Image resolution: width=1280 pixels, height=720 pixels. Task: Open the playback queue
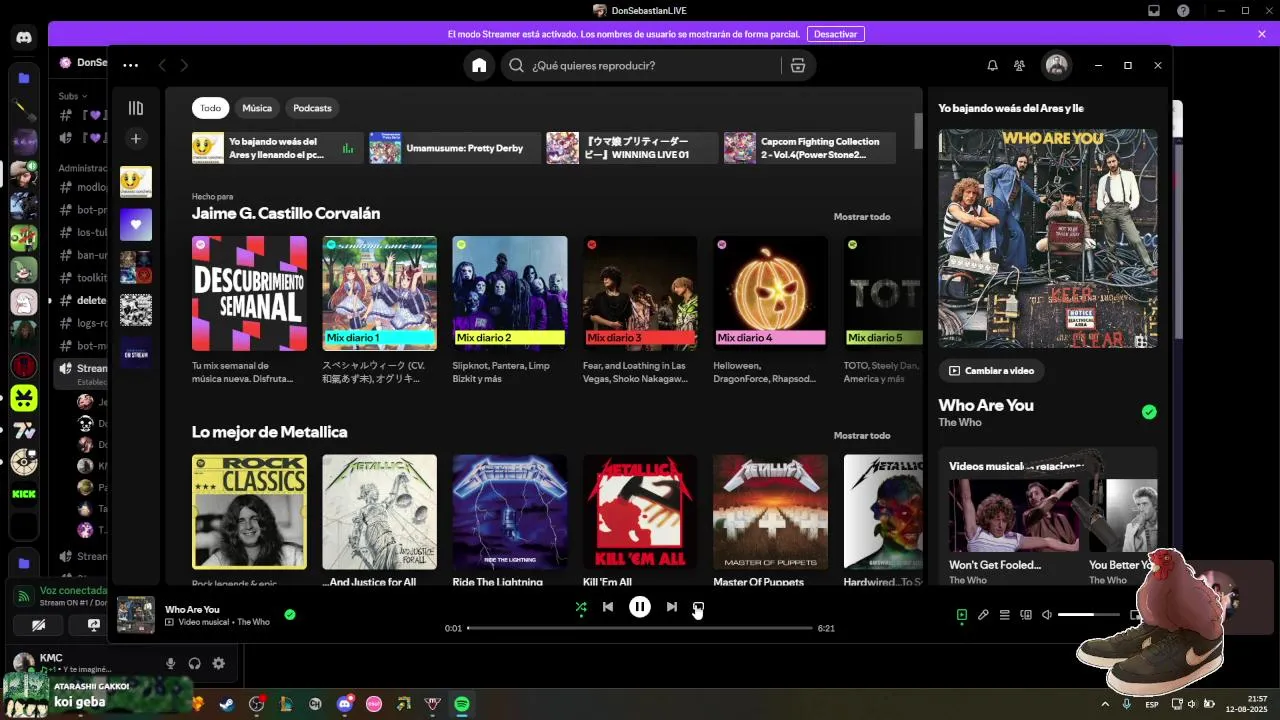click(1005, 615)
